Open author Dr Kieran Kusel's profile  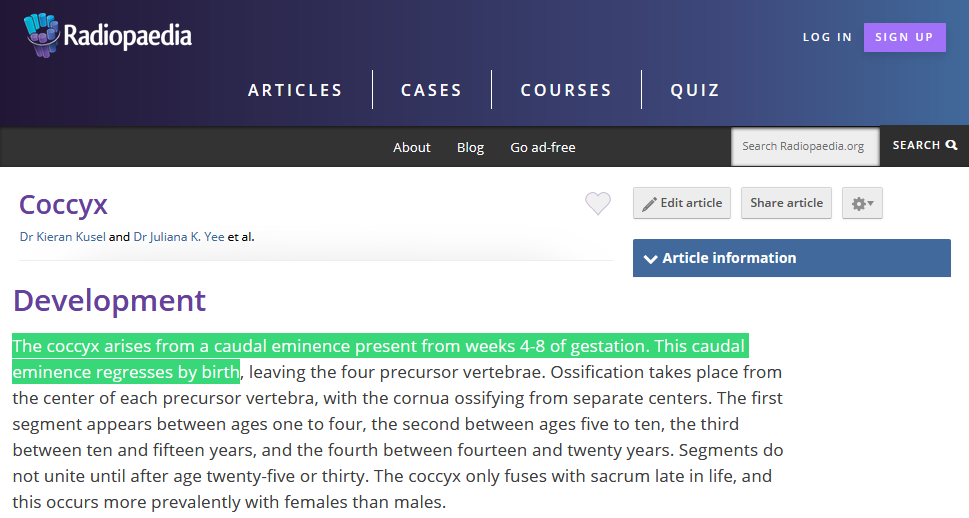tap(62, 237)
